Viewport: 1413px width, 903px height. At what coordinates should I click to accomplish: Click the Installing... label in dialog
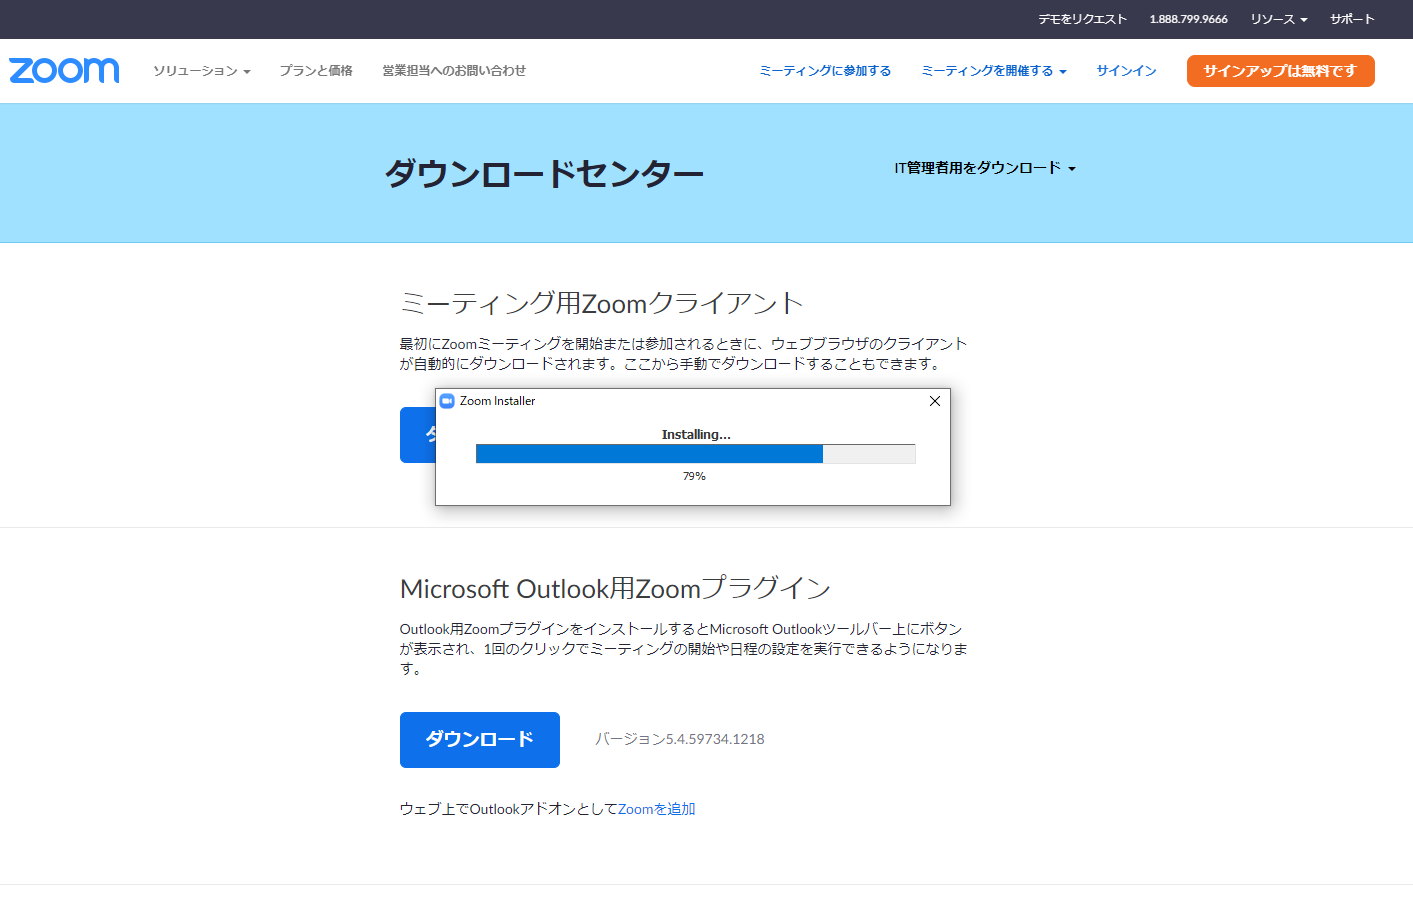pyautogui.click(x=696, y=434)
